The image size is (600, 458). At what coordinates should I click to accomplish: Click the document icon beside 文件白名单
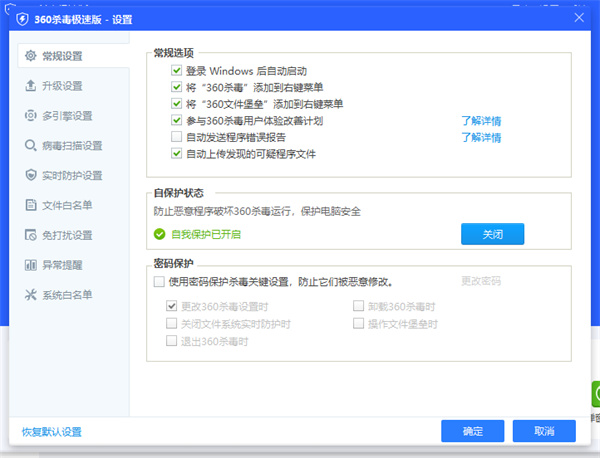[x=31, y=205]
